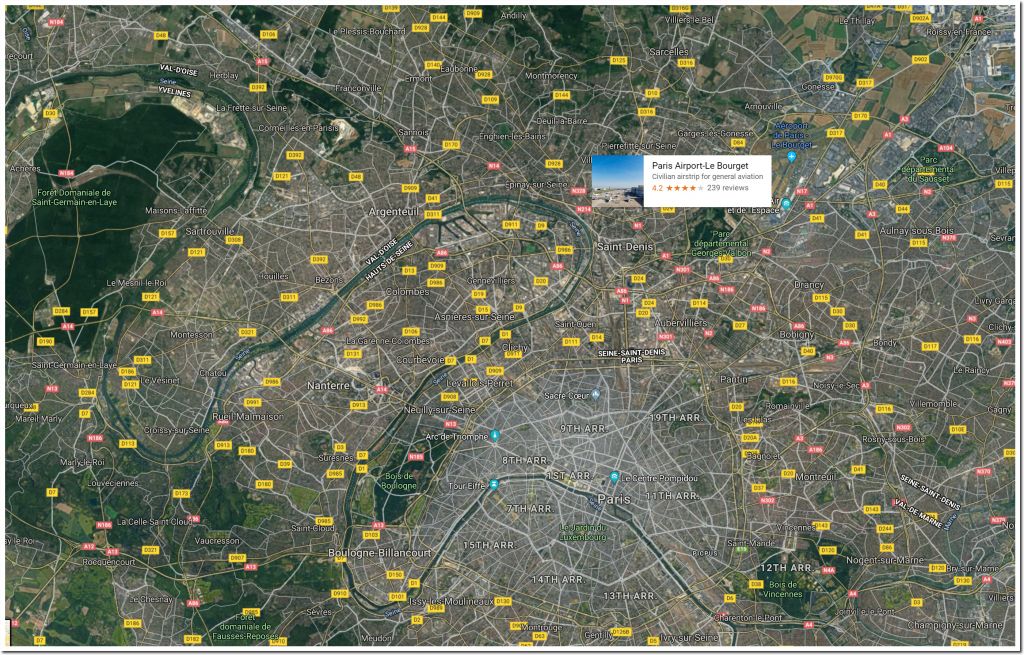1024x655 pixels.
Task: Click the Saint-Denis city label
Action: [x=624, y=246]
